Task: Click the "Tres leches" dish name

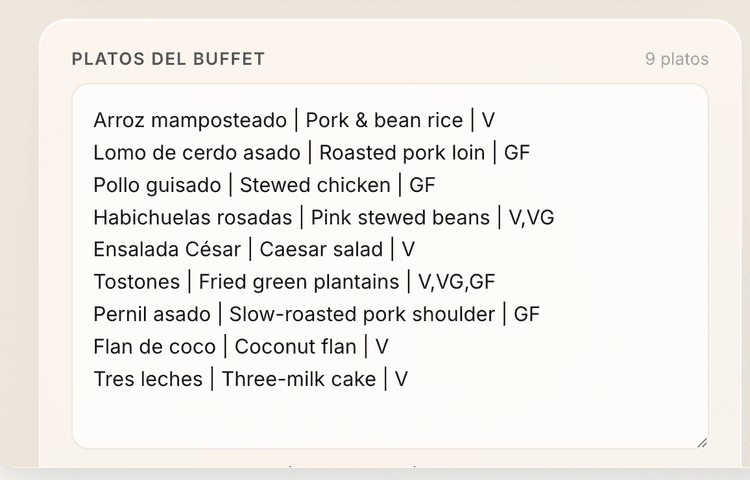Action: pyautogui.click(x=148, y=379)
